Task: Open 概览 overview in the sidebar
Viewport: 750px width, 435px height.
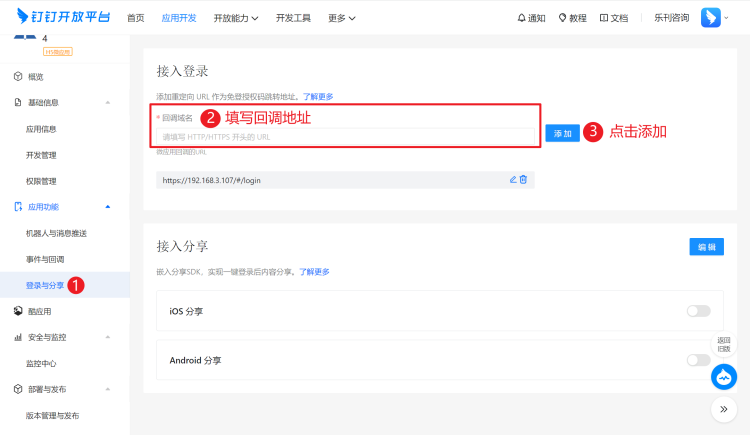Action: (x=35, y=76)
